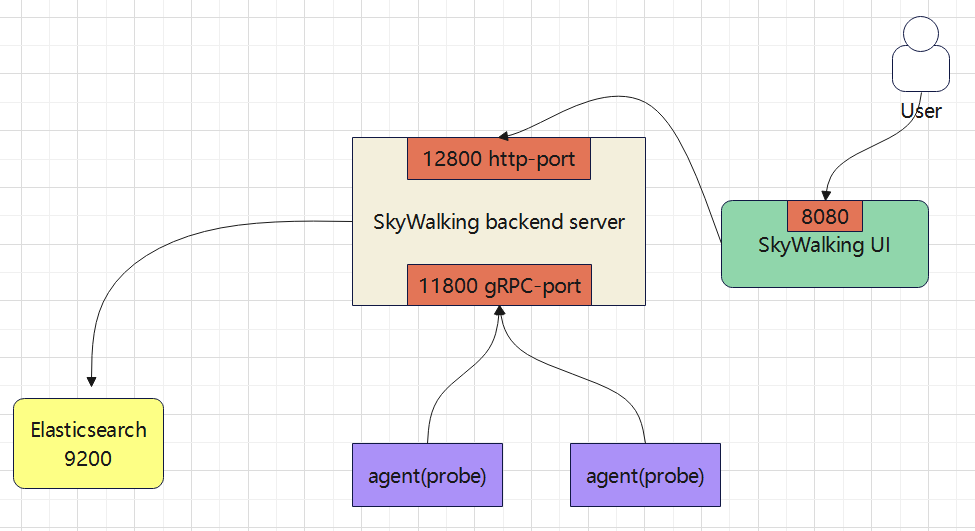The height and width of the screenshot is (531, 975).
Task: Click the SkyWalking UI label
Action: [824, 245]
